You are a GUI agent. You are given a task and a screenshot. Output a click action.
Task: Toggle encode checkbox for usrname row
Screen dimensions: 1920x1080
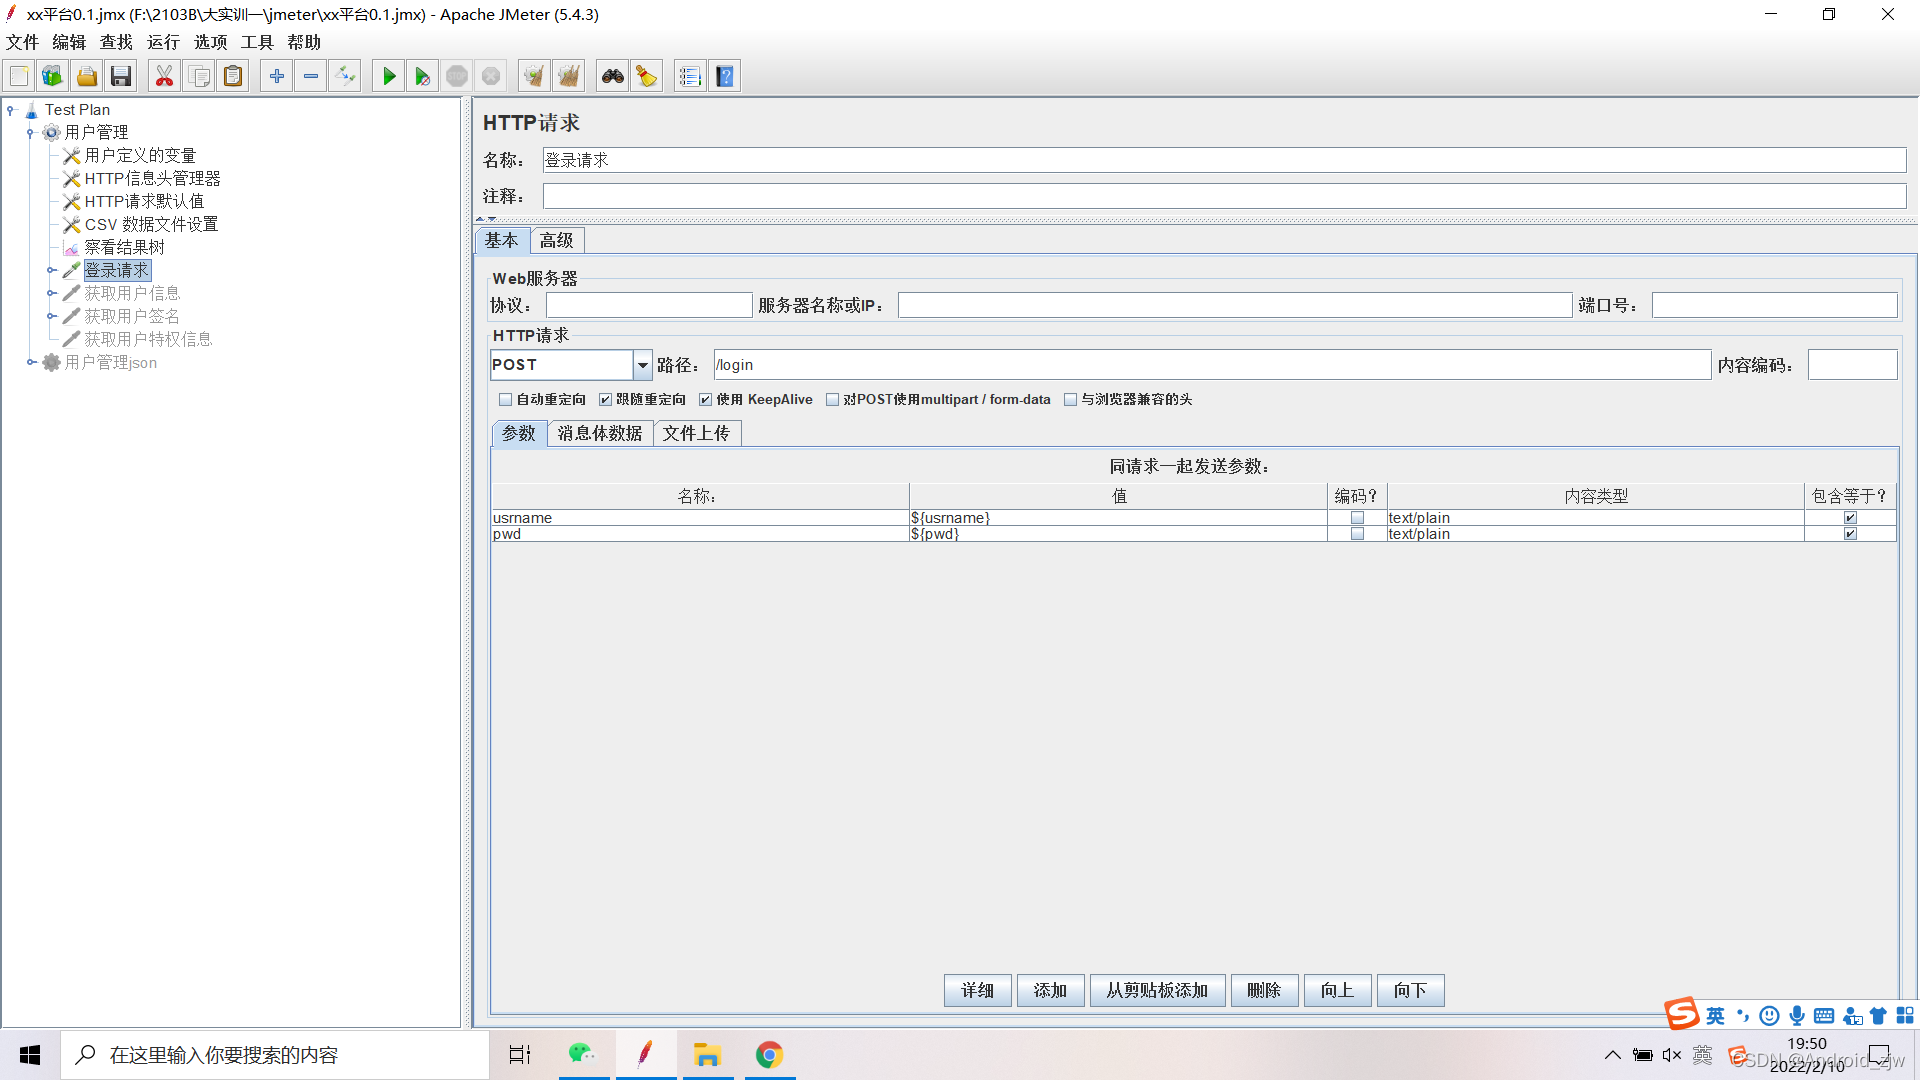point(1357,518)
